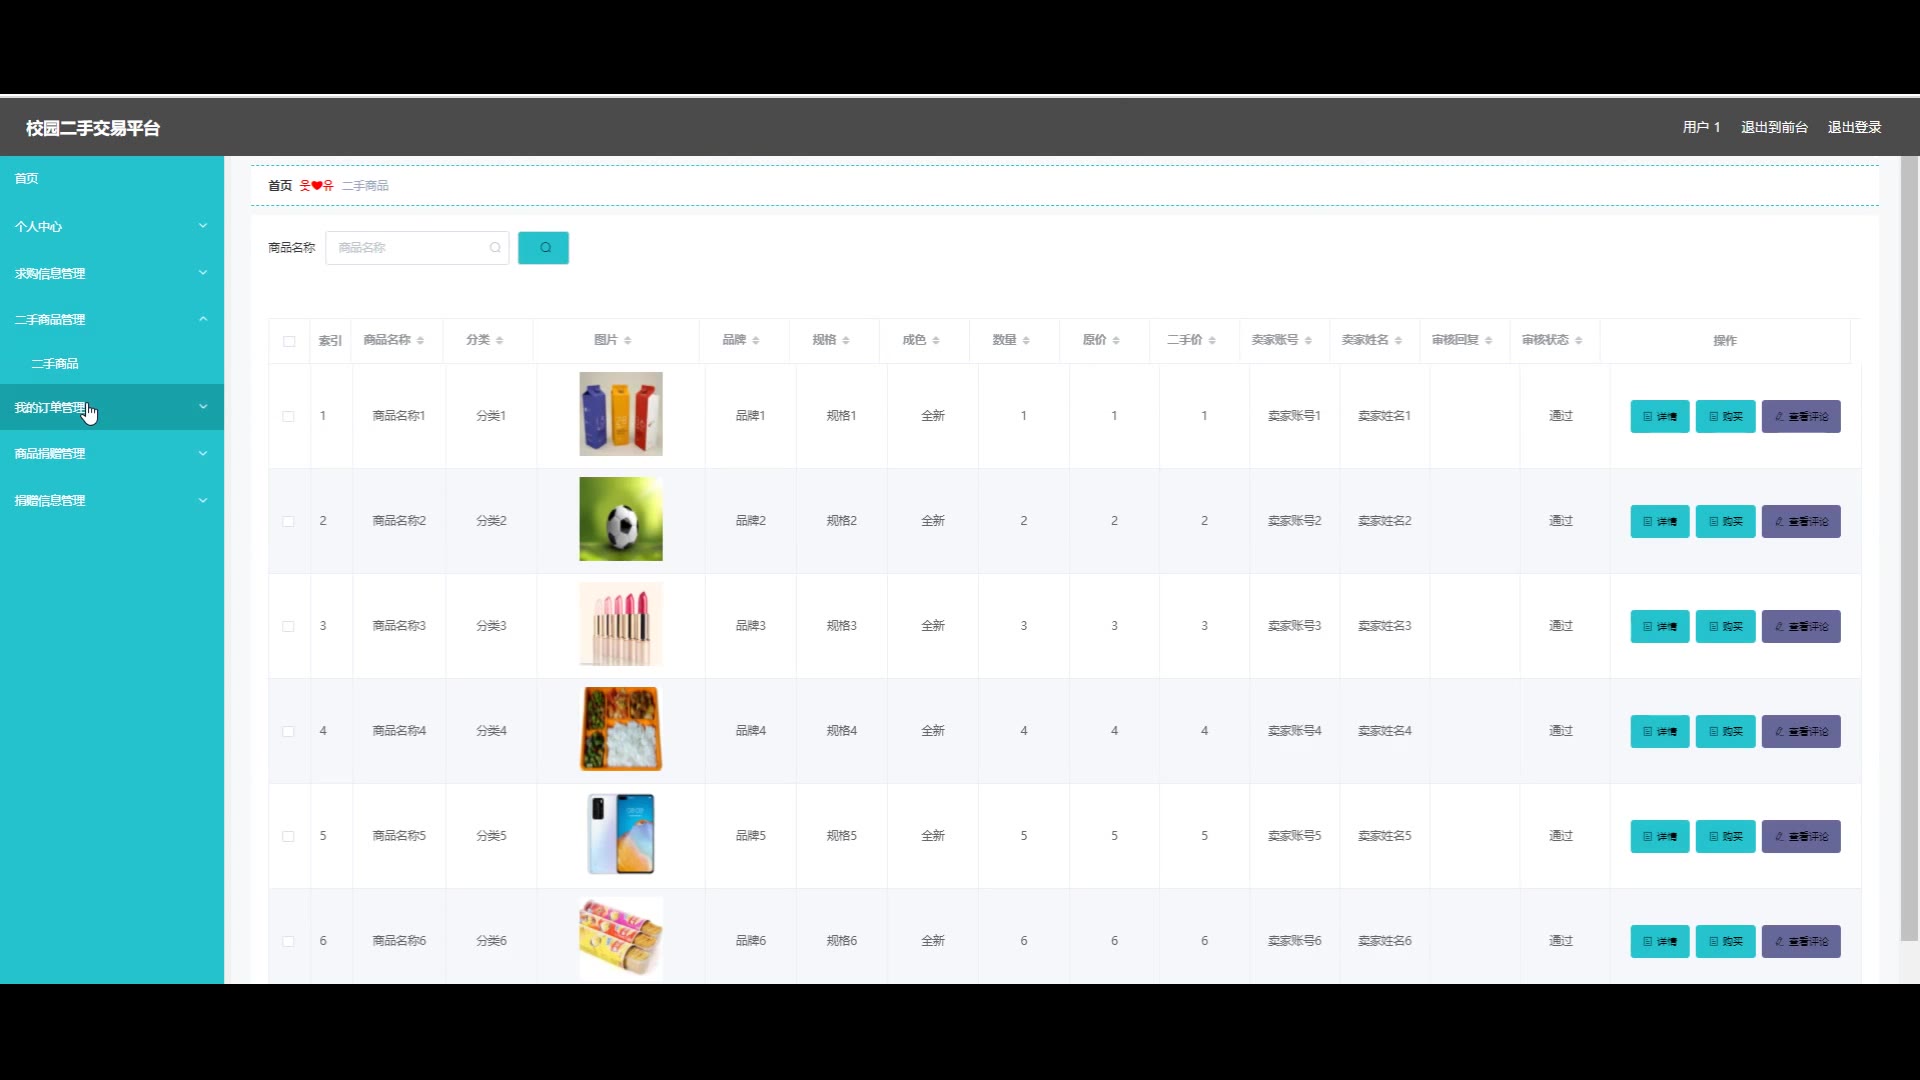This screenshot has width=1920, height=1080.
Task: Sort table by 卖家账号 sort arrows
Action: (1307, 341)
